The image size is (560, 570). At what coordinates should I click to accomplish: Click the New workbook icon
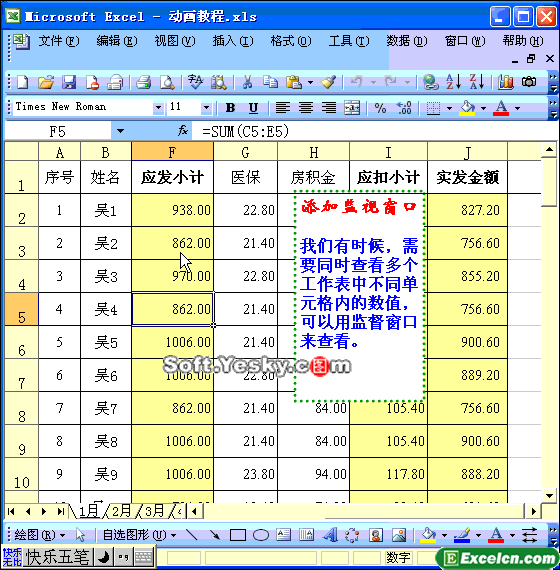point(23,82)
